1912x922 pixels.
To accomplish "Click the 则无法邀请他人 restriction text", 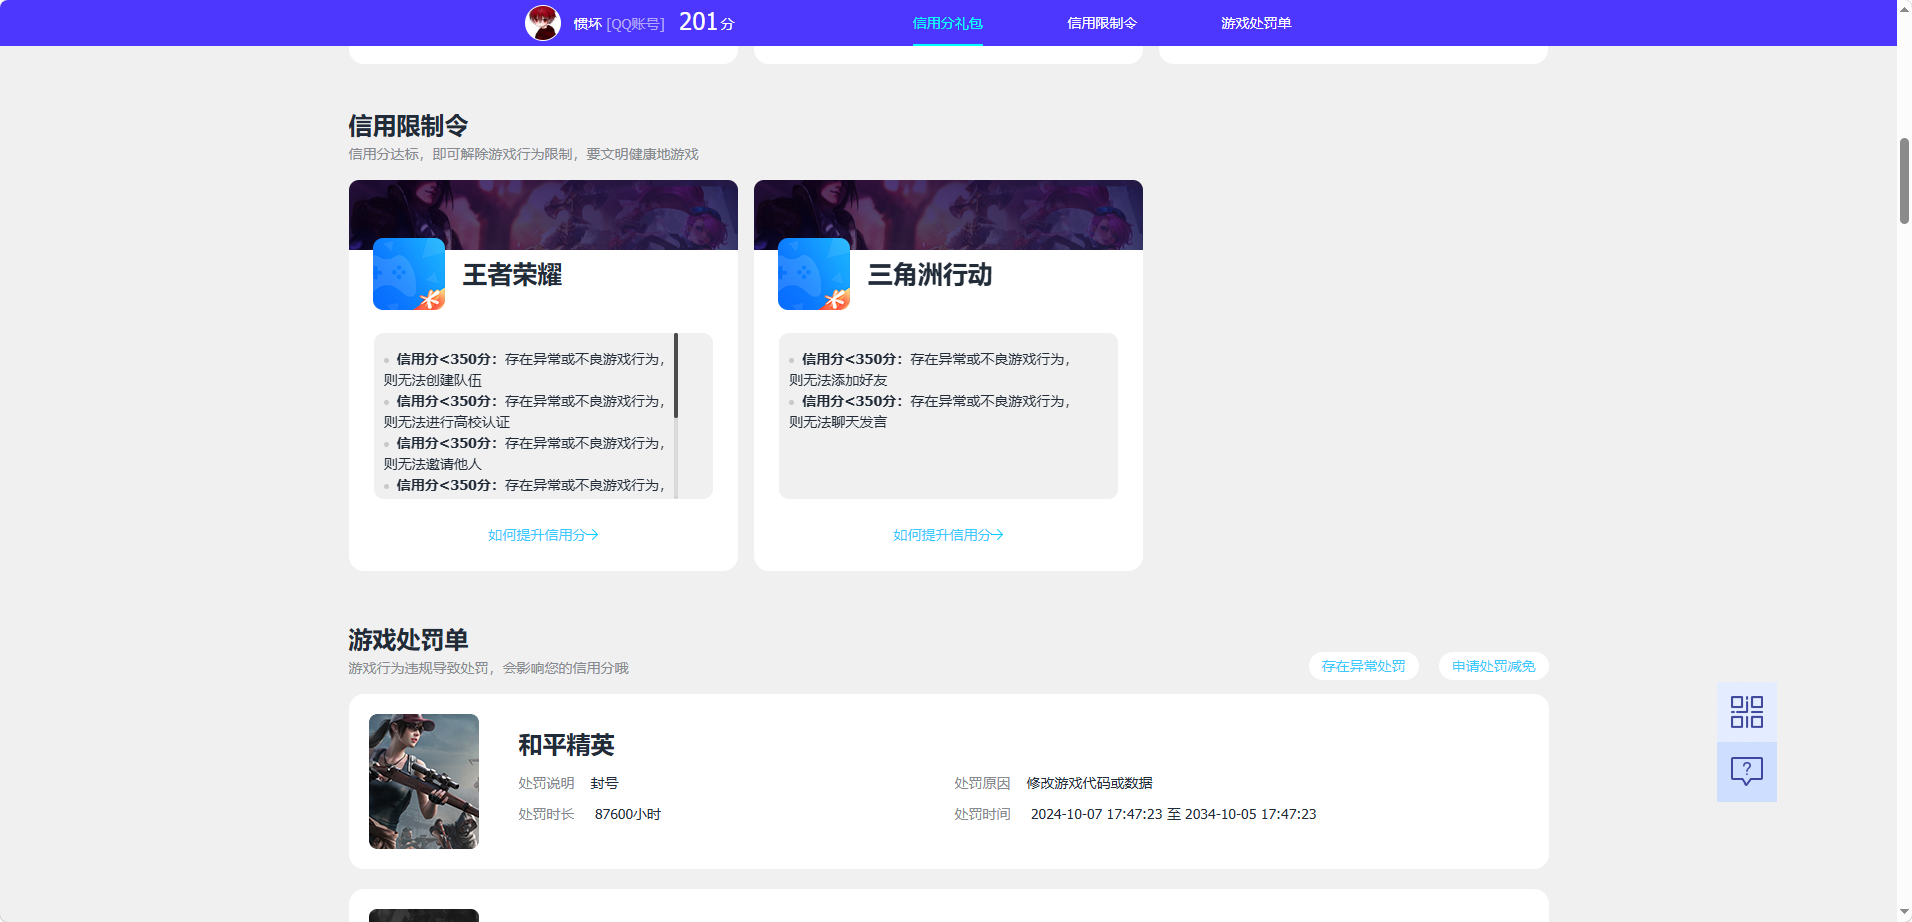I will click(x=432, y=464).
